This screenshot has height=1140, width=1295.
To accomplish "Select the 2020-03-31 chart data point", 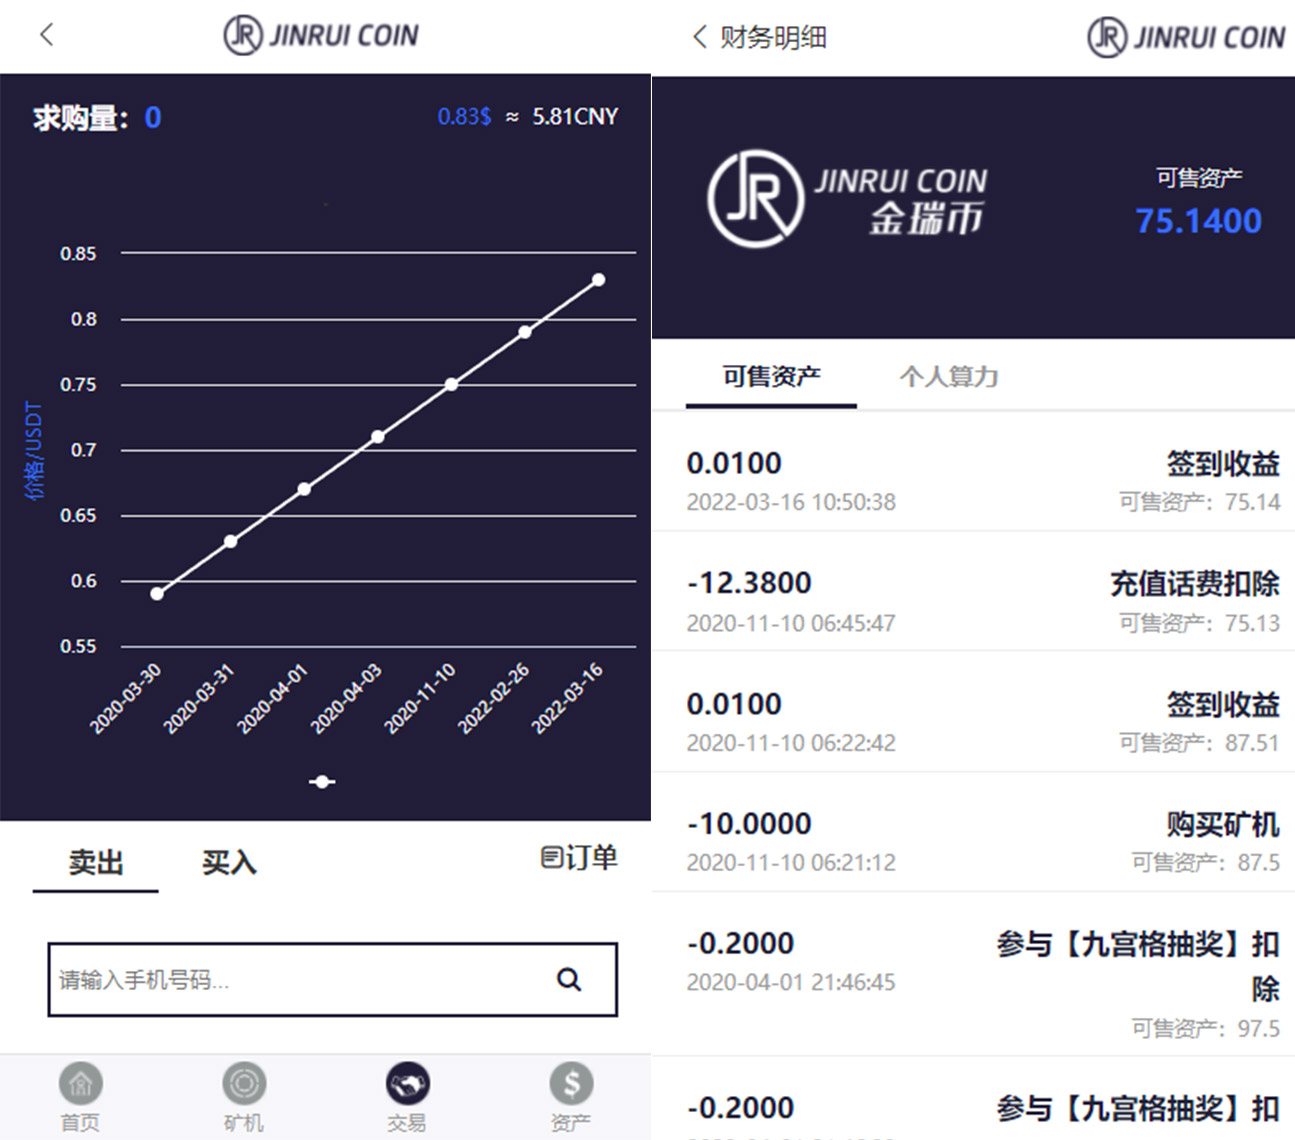I will tap(231, 541).
